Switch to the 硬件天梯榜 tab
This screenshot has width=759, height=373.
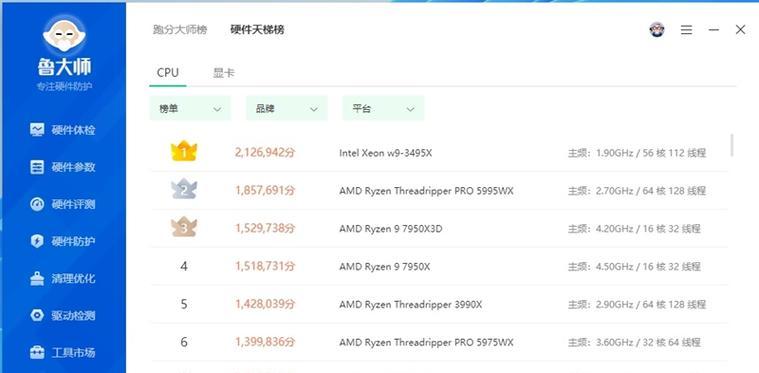coord(257,30)
